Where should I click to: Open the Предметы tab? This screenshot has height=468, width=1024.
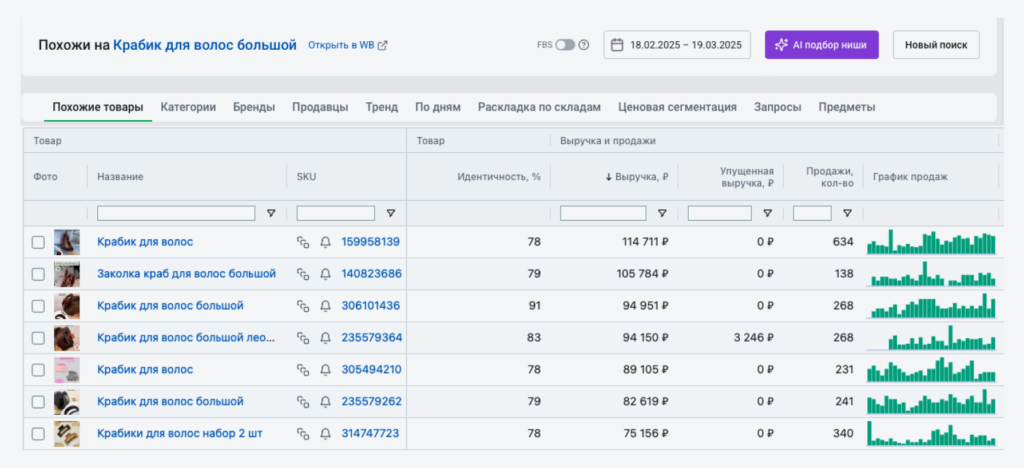point(847,107)
